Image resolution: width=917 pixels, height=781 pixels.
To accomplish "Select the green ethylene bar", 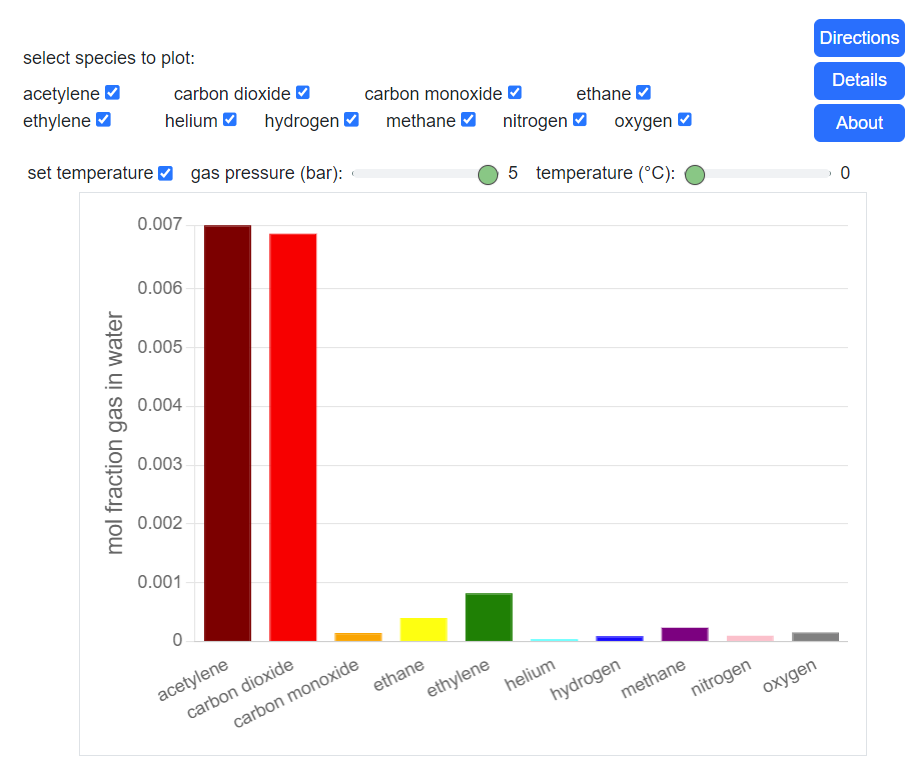I will [489, 617].
